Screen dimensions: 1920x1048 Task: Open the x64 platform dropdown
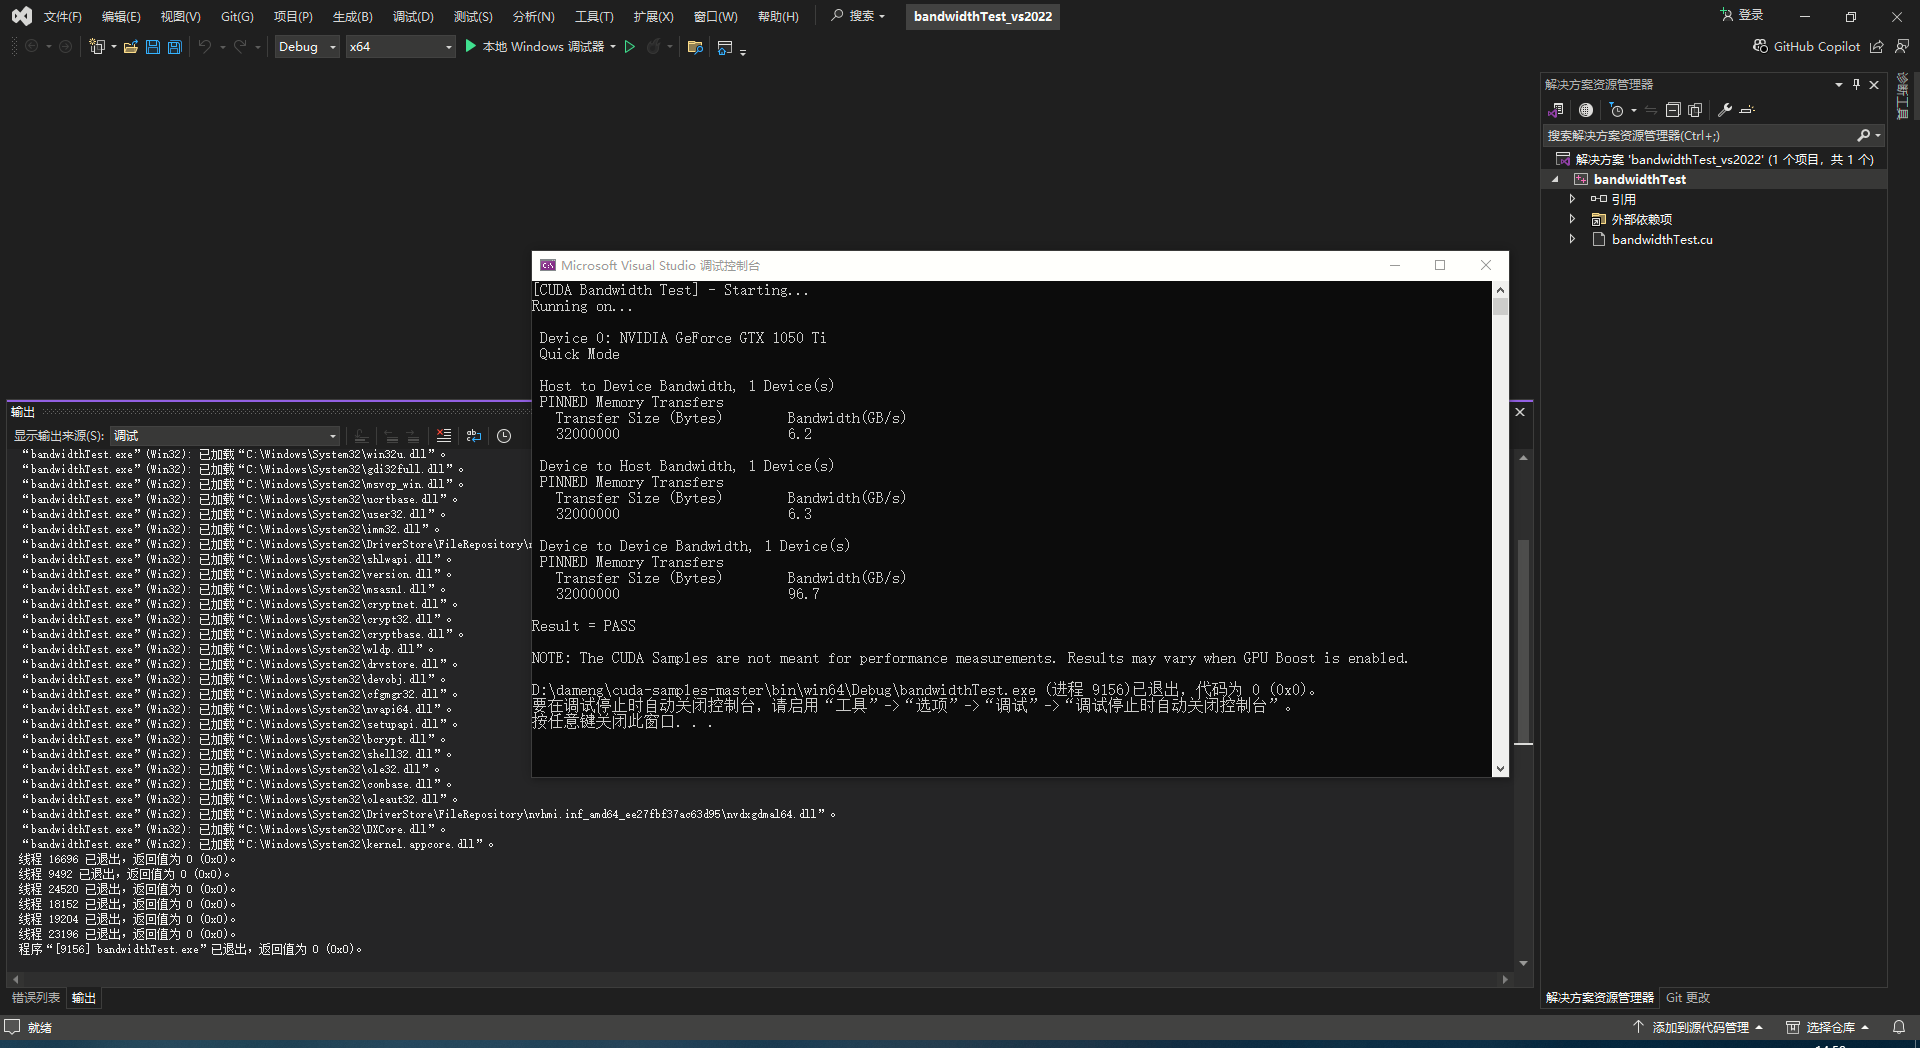399,46
